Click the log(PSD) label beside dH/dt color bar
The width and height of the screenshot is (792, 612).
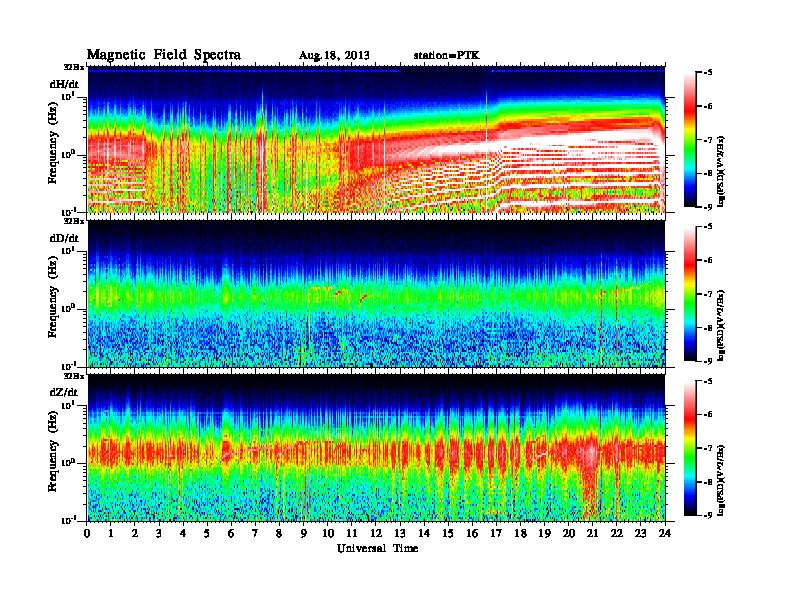(x=722, y=171)
